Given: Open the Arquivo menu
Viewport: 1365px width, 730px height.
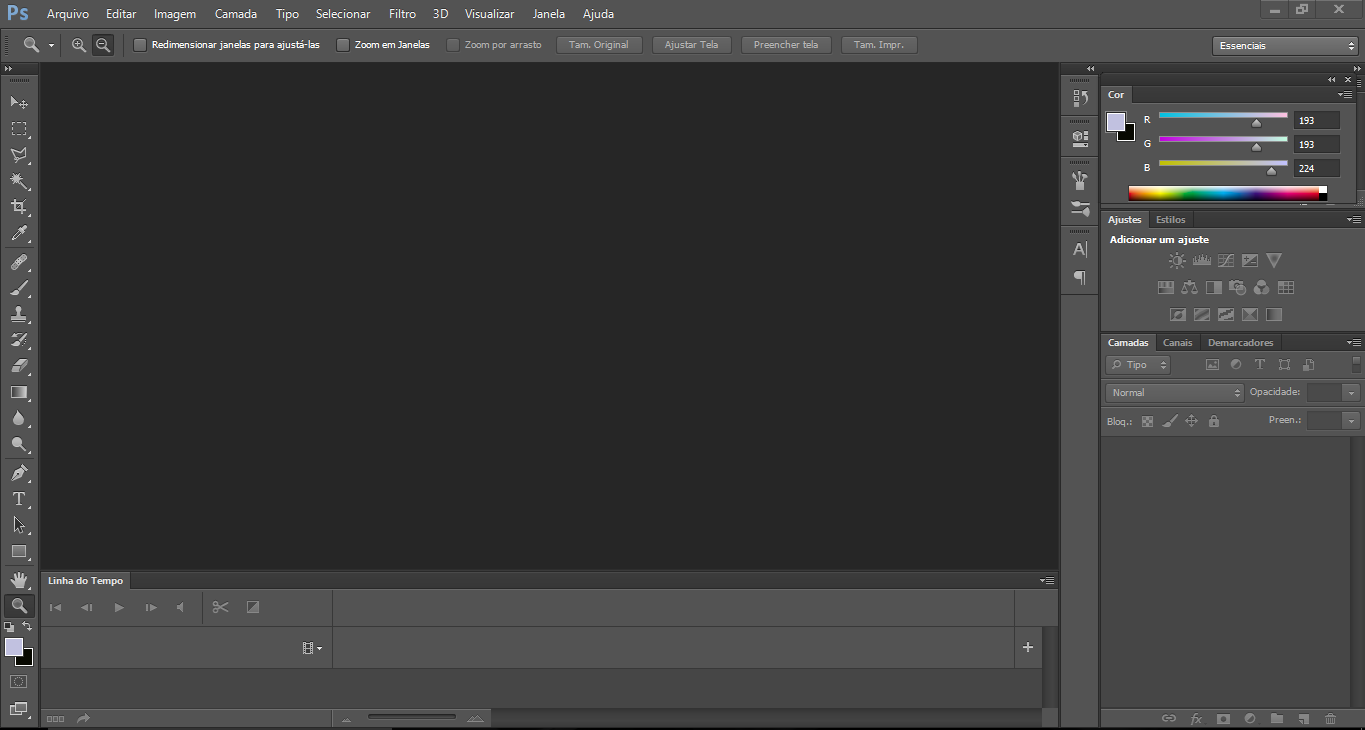Looking at the screenshot, I should pos(68,14).
